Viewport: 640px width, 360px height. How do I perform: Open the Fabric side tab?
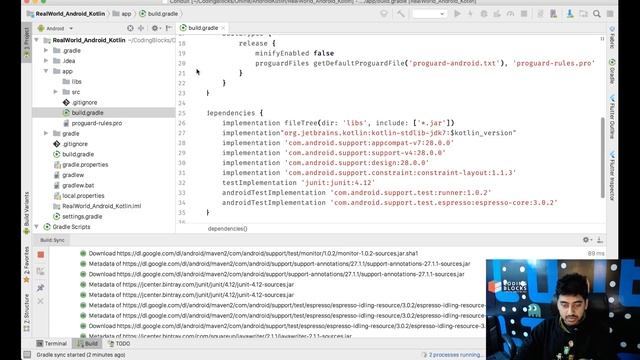612,37
